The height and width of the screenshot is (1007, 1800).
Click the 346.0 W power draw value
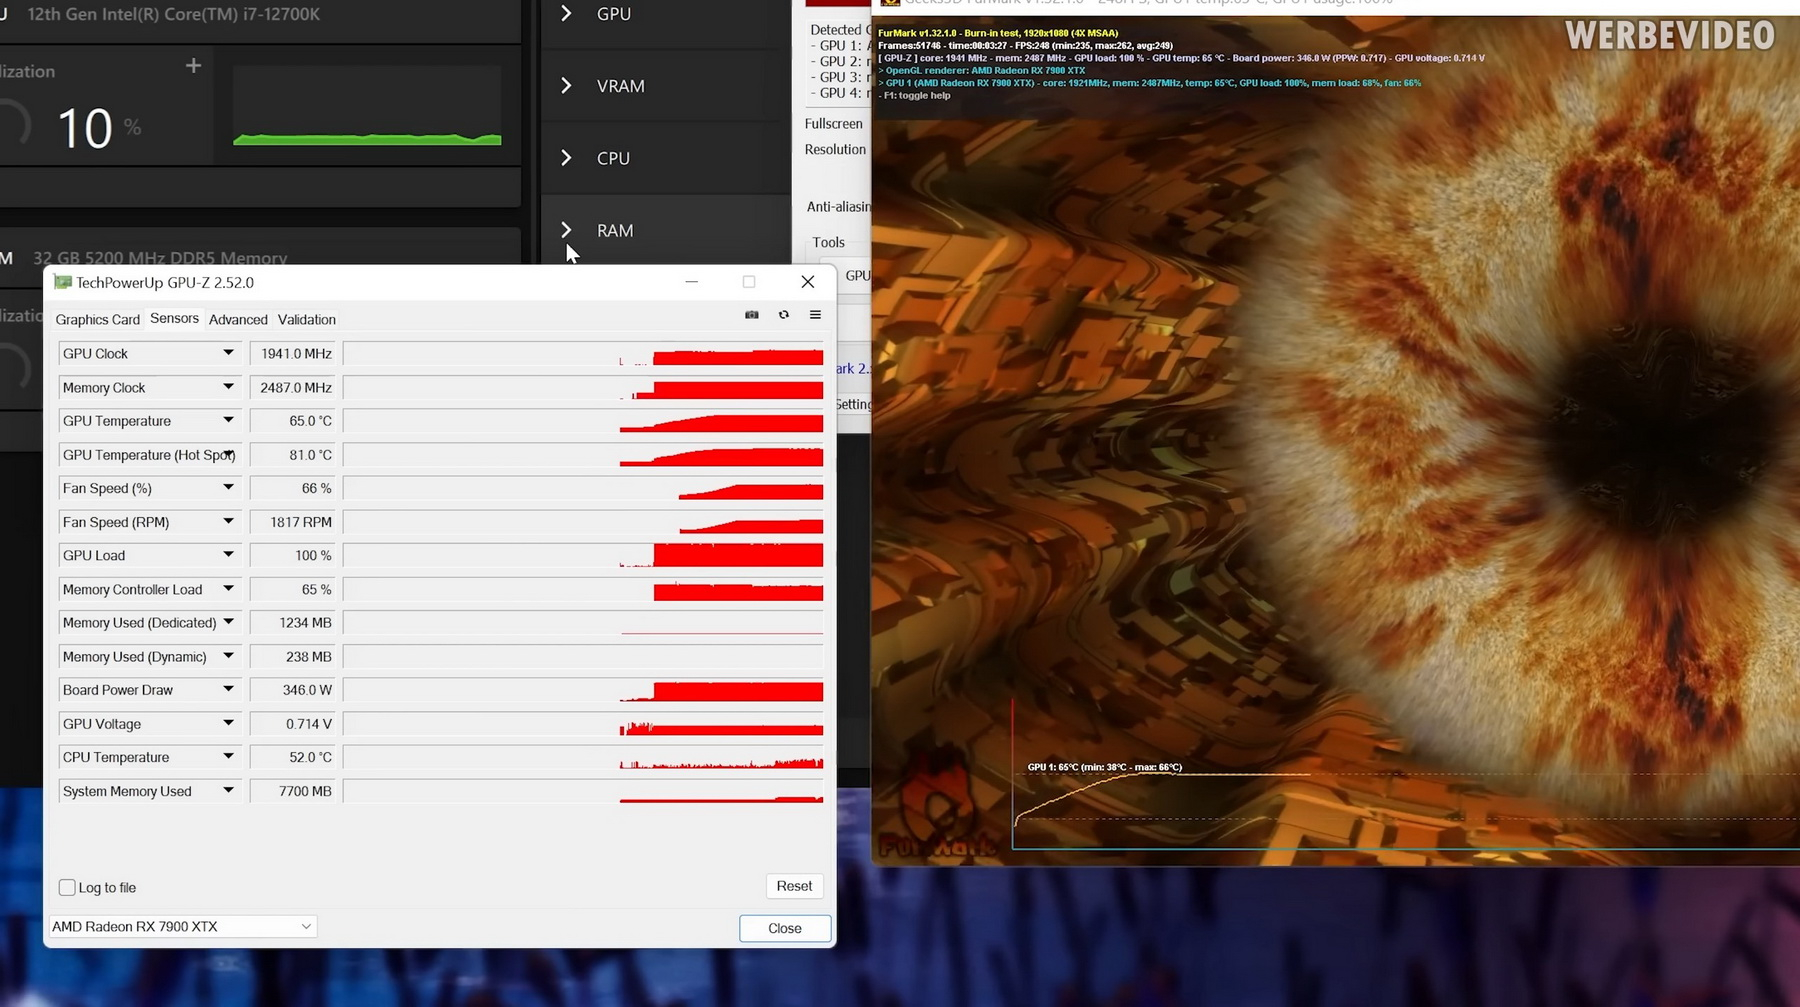tap(292, 690)
